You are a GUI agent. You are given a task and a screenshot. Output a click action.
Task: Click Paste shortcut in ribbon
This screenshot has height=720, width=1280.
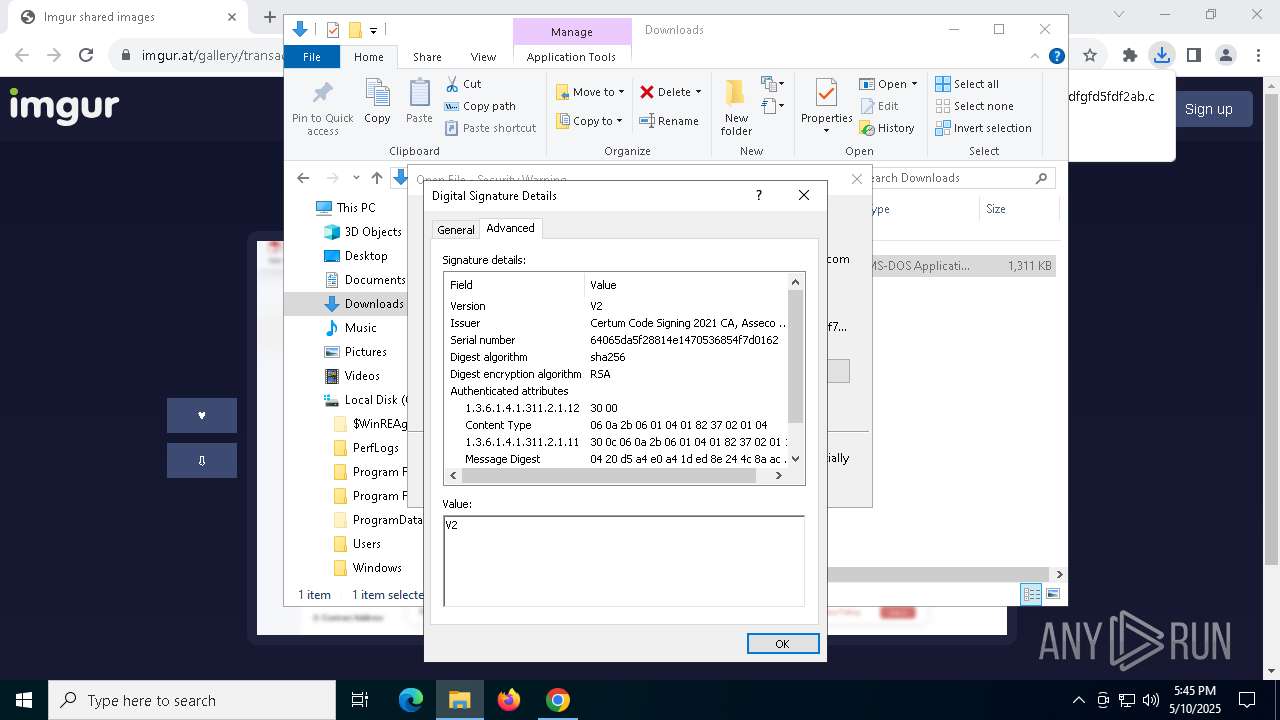pyautogui.click(x=490, y=128)
